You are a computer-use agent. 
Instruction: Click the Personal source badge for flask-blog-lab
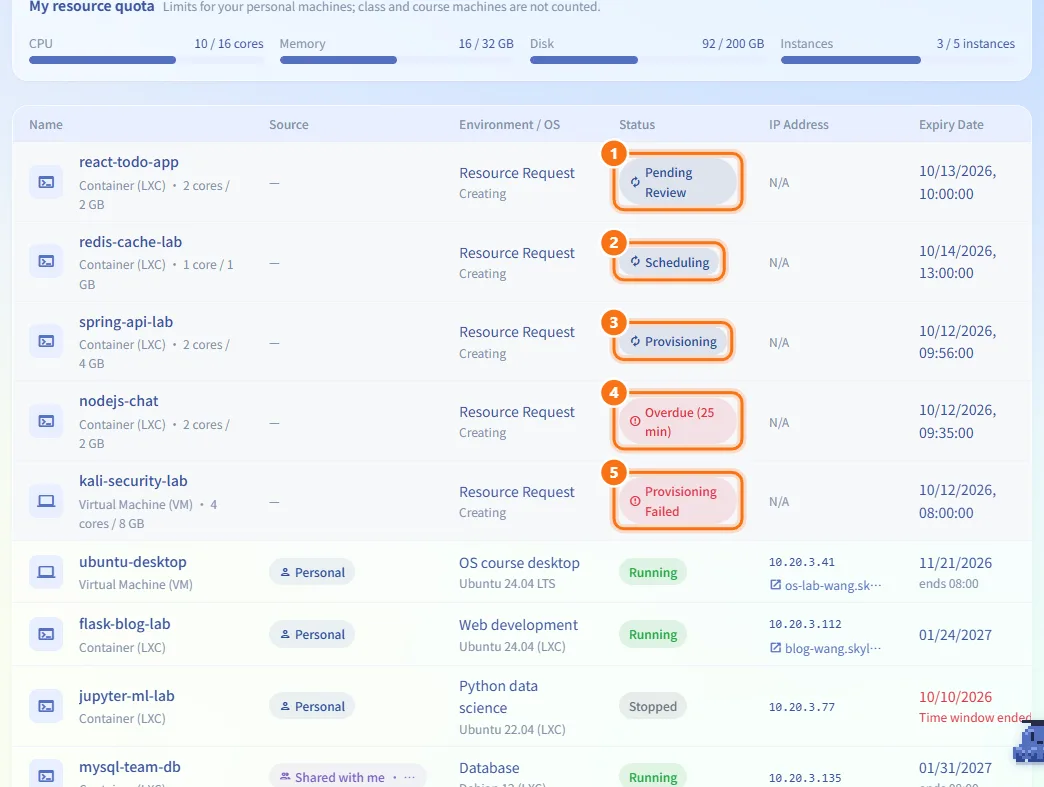point(312,634)
